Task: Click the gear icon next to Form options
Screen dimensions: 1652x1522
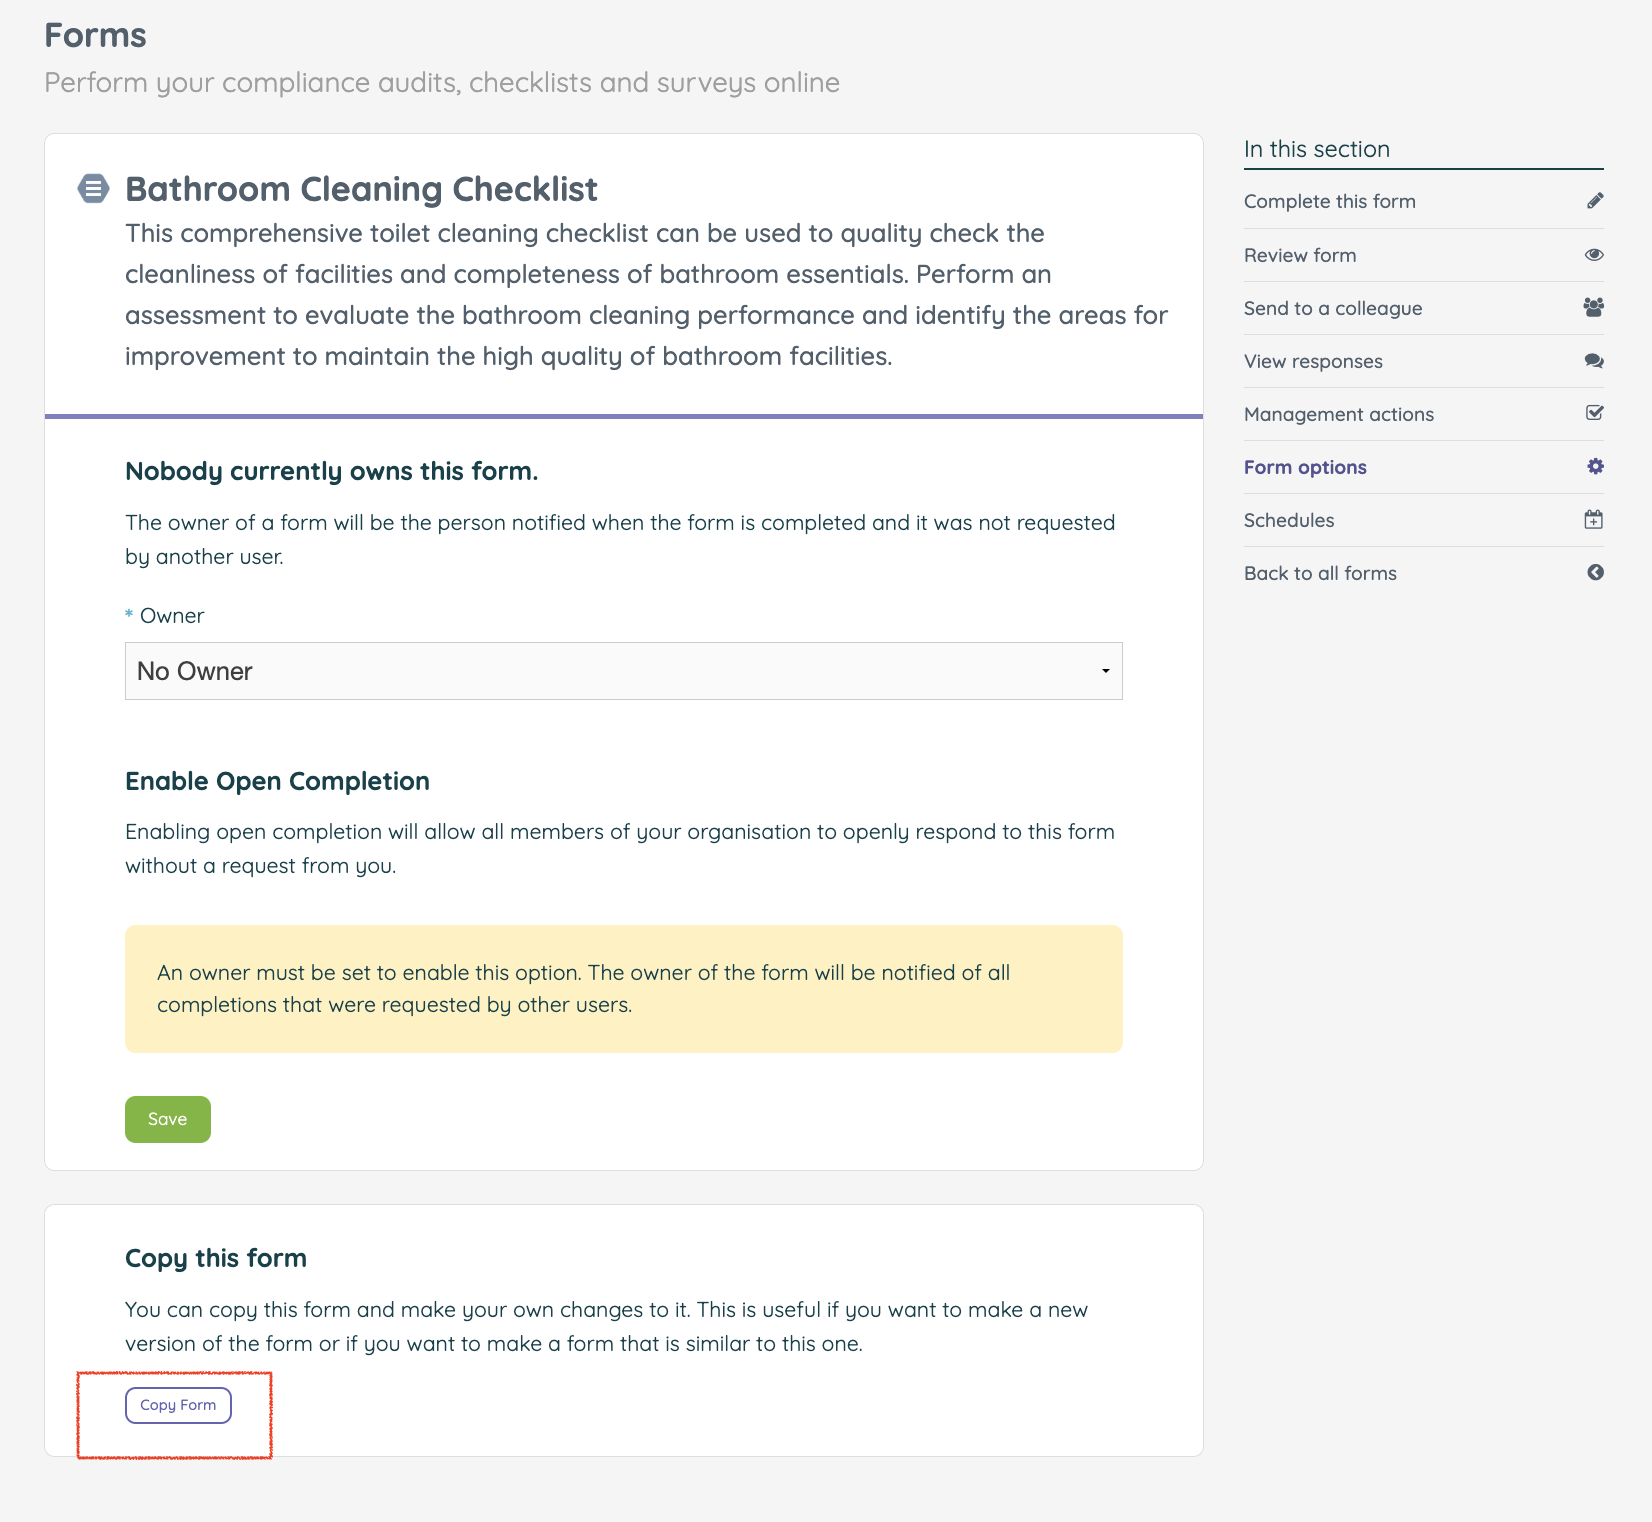Action: click(x=1594, y=467)
